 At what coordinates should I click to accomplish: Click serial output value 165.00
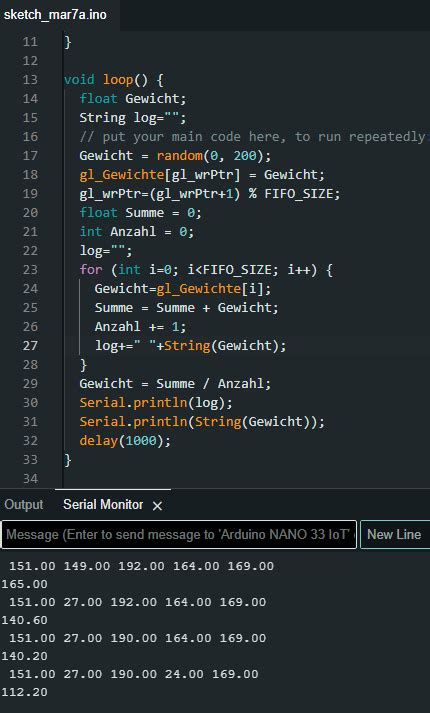coord(25,584)
